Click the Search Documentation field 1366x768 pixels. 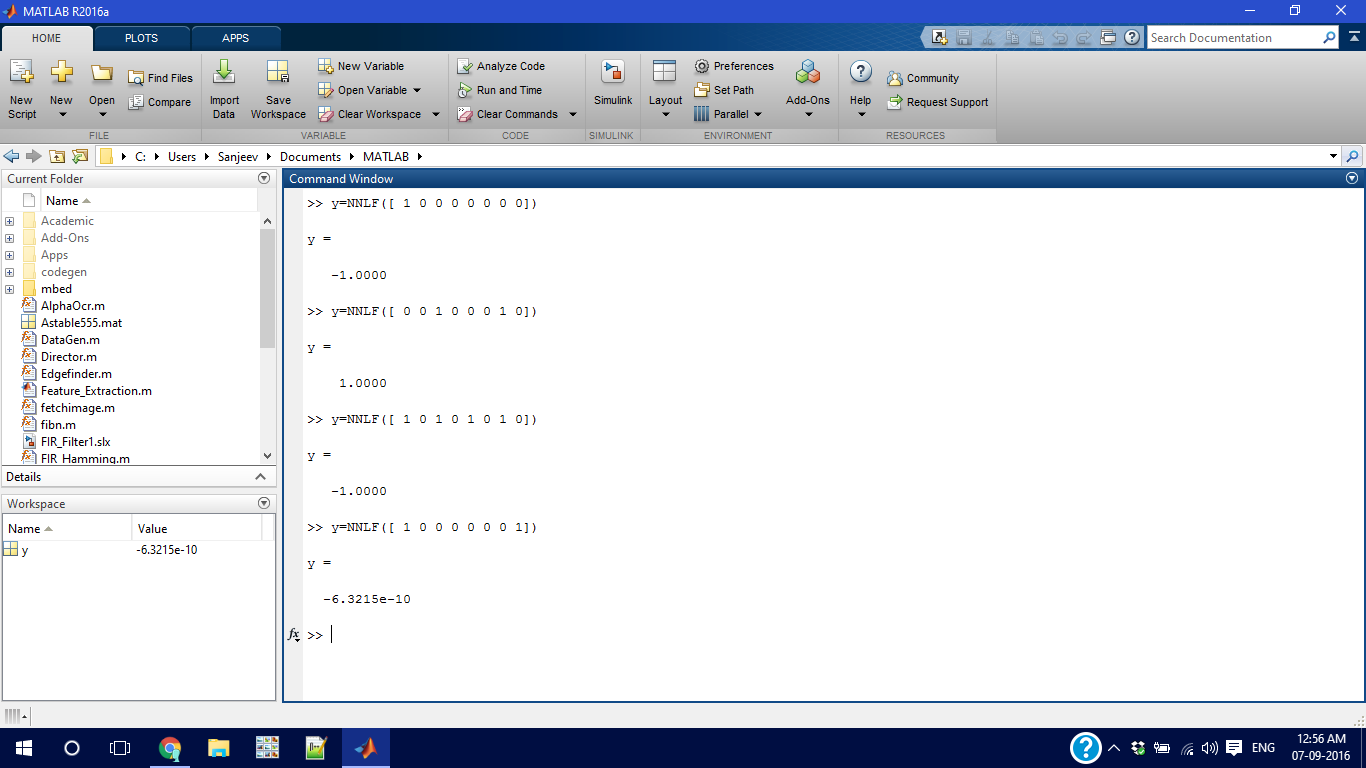(x=1234, y=38)
